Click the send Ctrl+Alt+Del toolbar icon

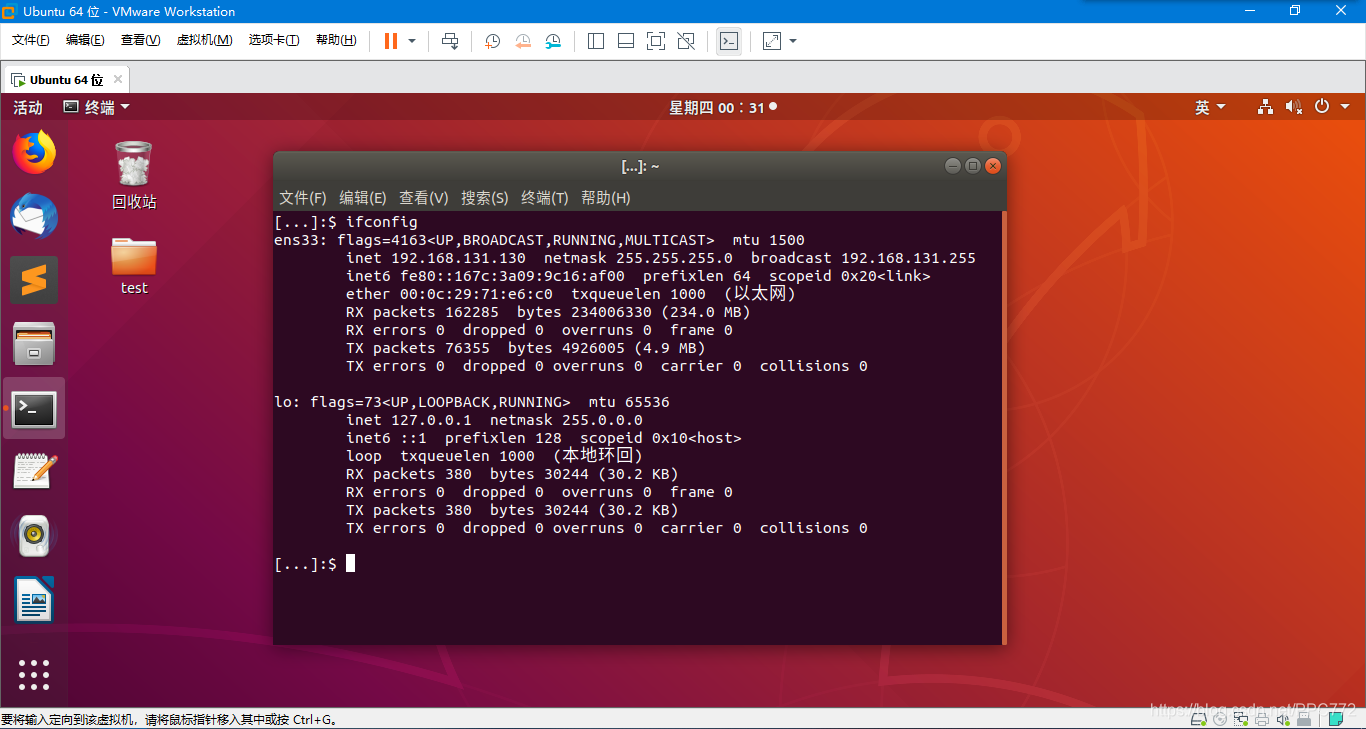(450, 41)
